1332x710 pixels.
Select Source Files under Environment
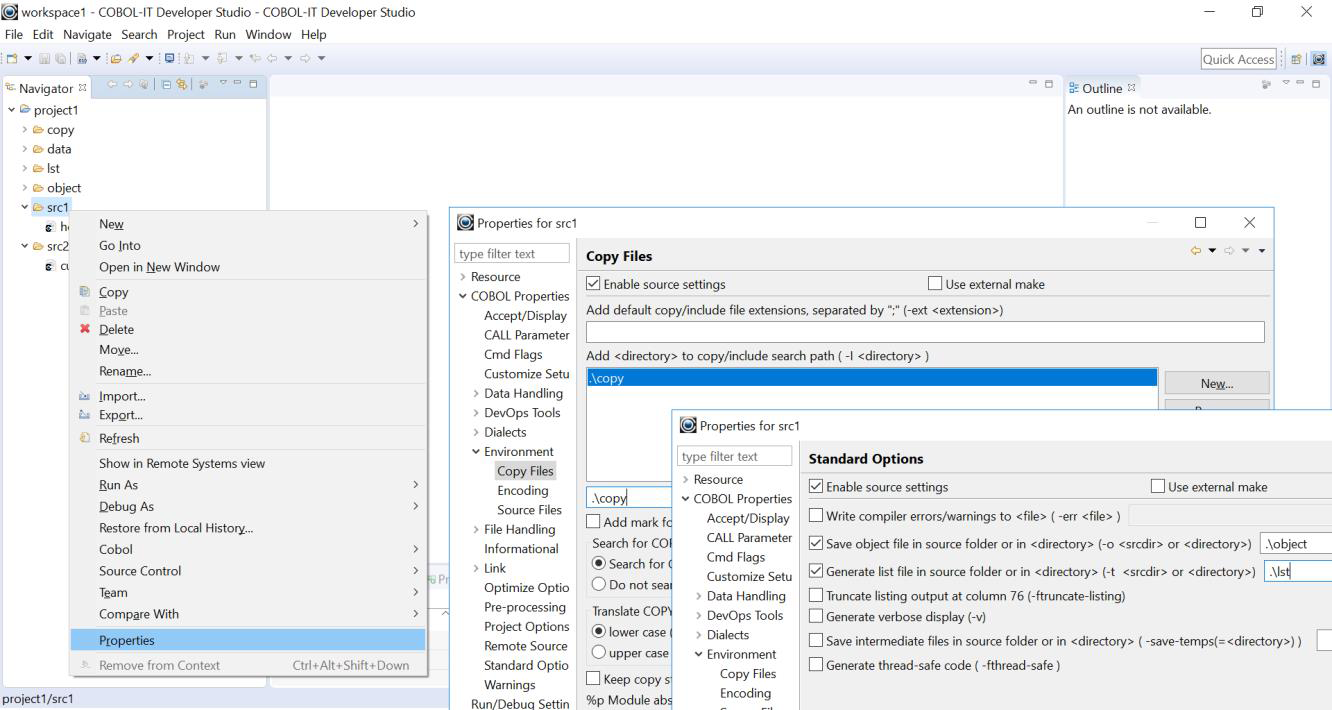[x=529, y=510]
